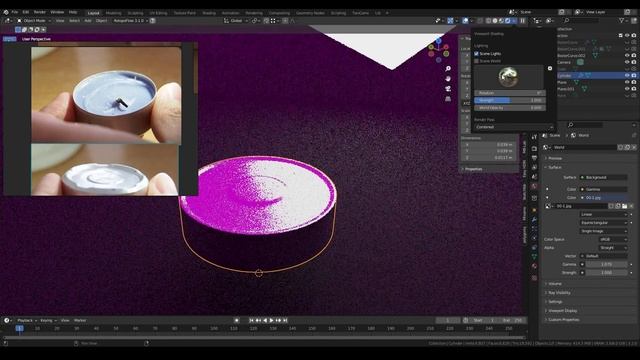The height and width of the screenshot is (360, 640).
Task: Jump to the timeline start frame
Action: coord(251,320)
